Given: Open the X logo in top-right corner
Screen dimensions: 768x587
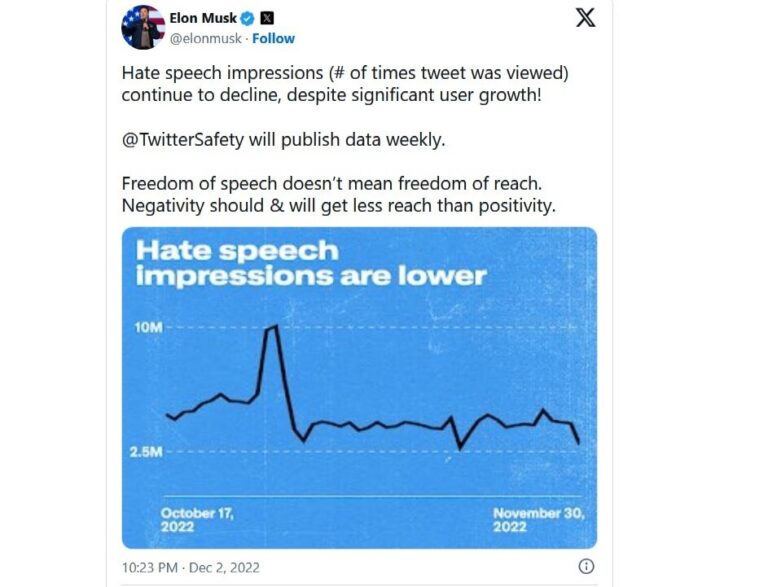Looking at the screenshot, I should tap(585, 18).
